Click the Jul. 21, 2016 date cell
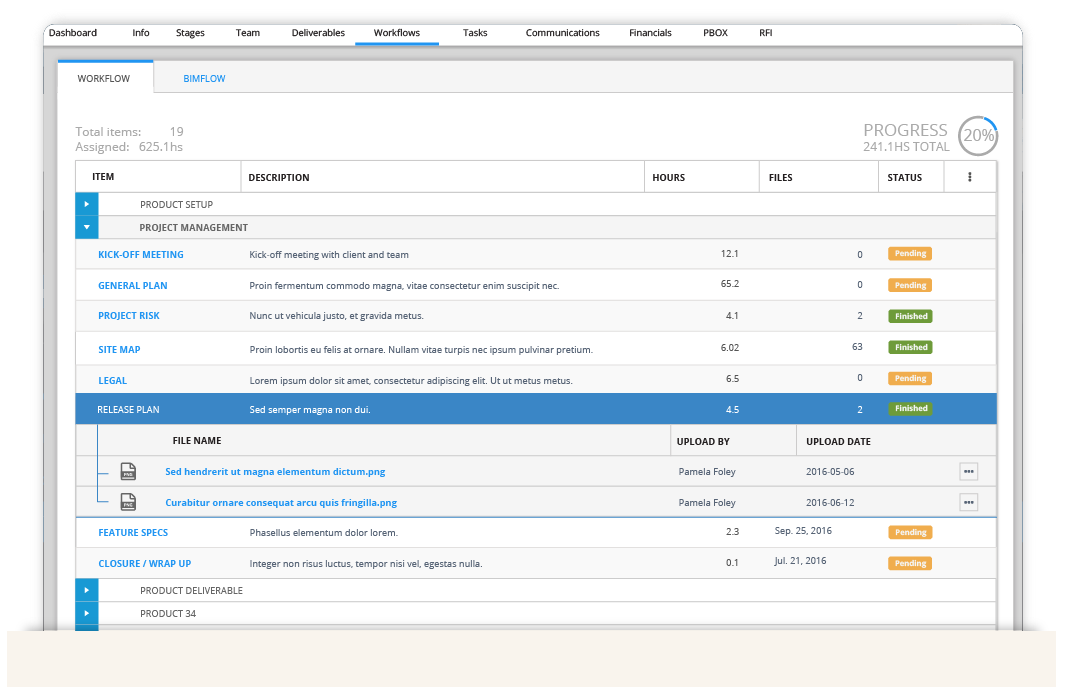The height and width of the screenshot is (687, 1070). 800,561
